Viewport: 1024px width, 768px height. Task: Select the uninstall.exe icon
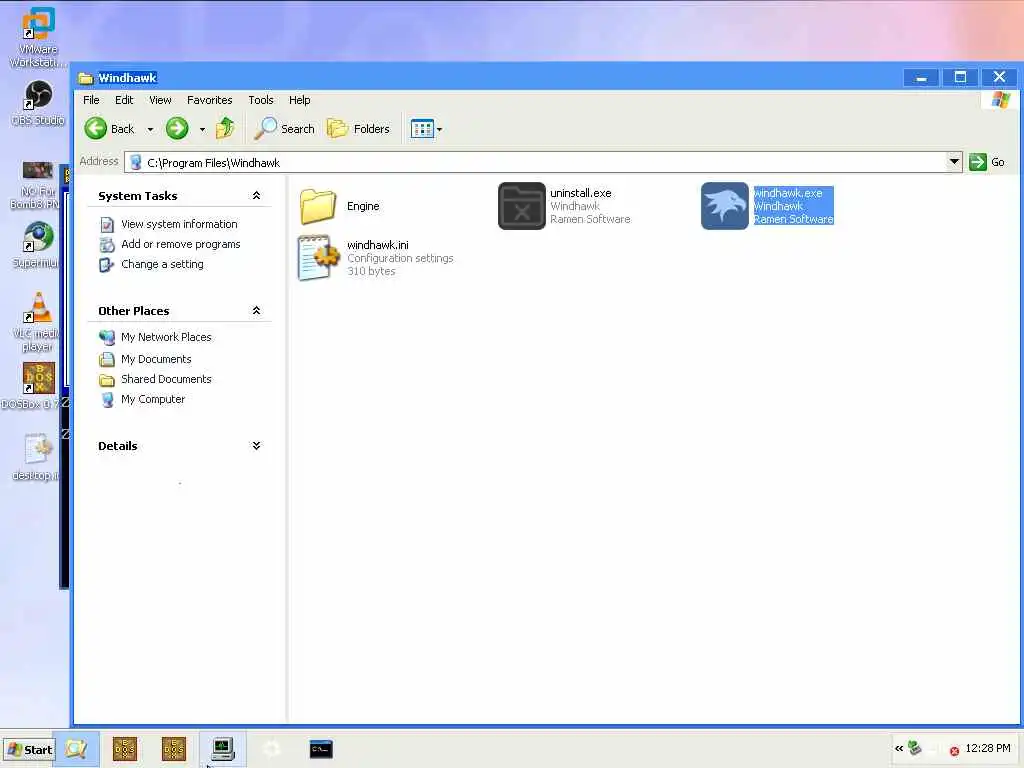click(521, 206)
